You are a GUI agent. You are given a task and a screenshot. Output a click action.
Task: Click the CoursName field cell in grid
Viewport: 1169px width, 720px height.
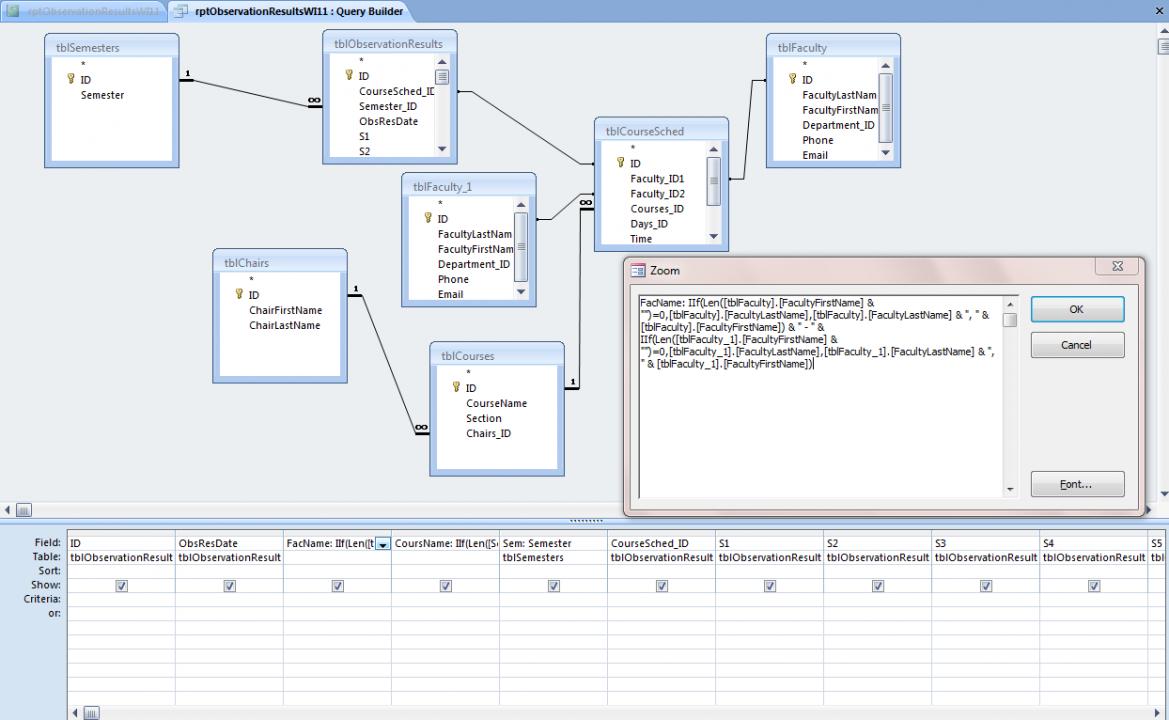click(445, 543)
